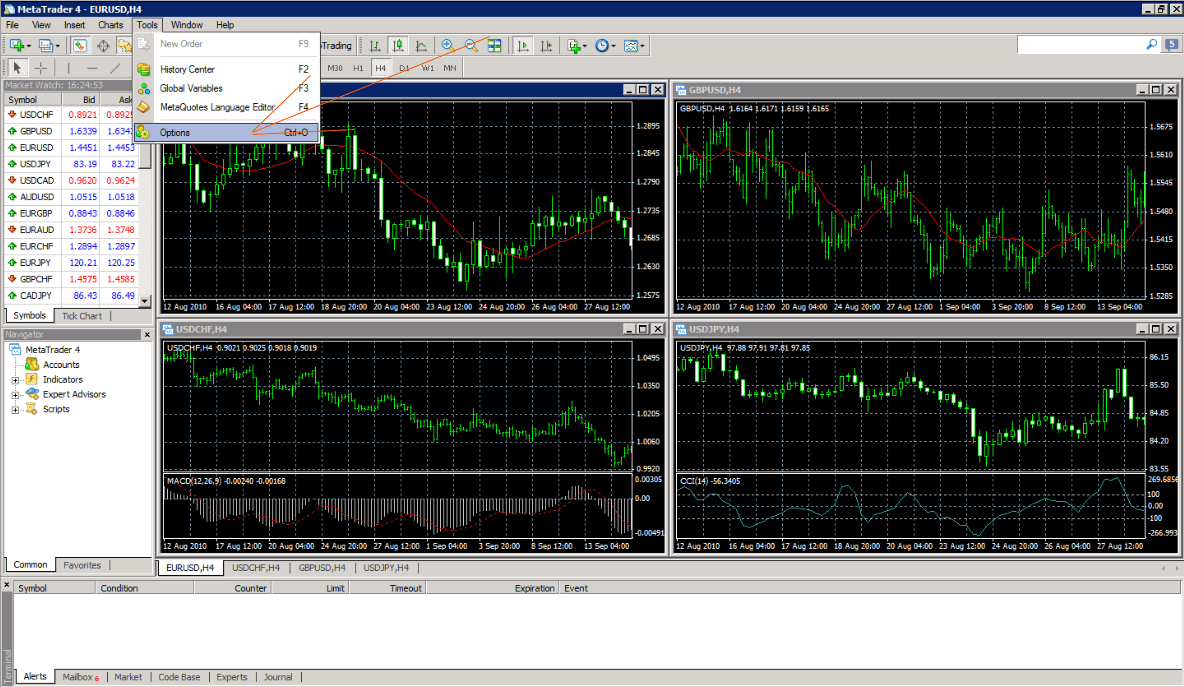
Task: Click the Zoom In magnifier icon
Action: tap(448, 46)
